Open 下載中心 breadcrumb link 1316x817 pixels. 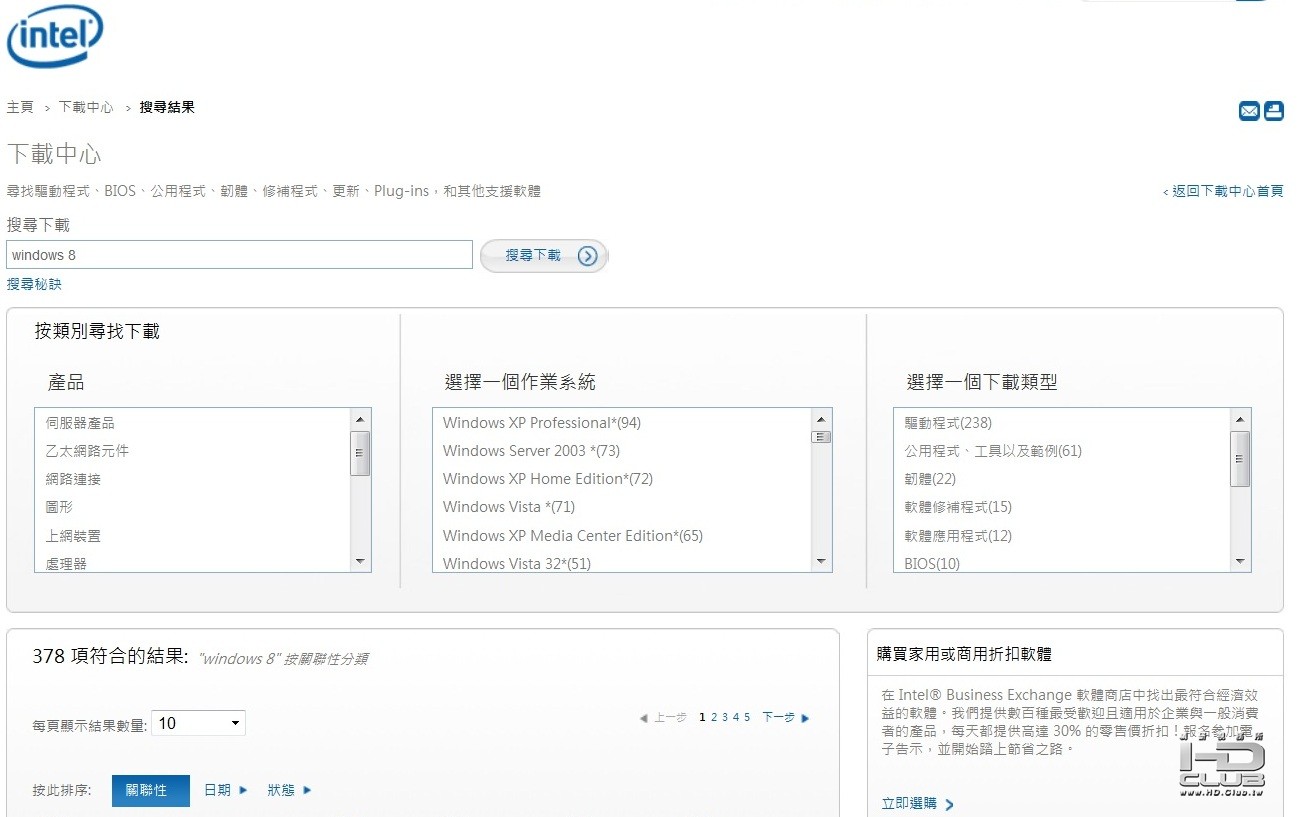86,107
